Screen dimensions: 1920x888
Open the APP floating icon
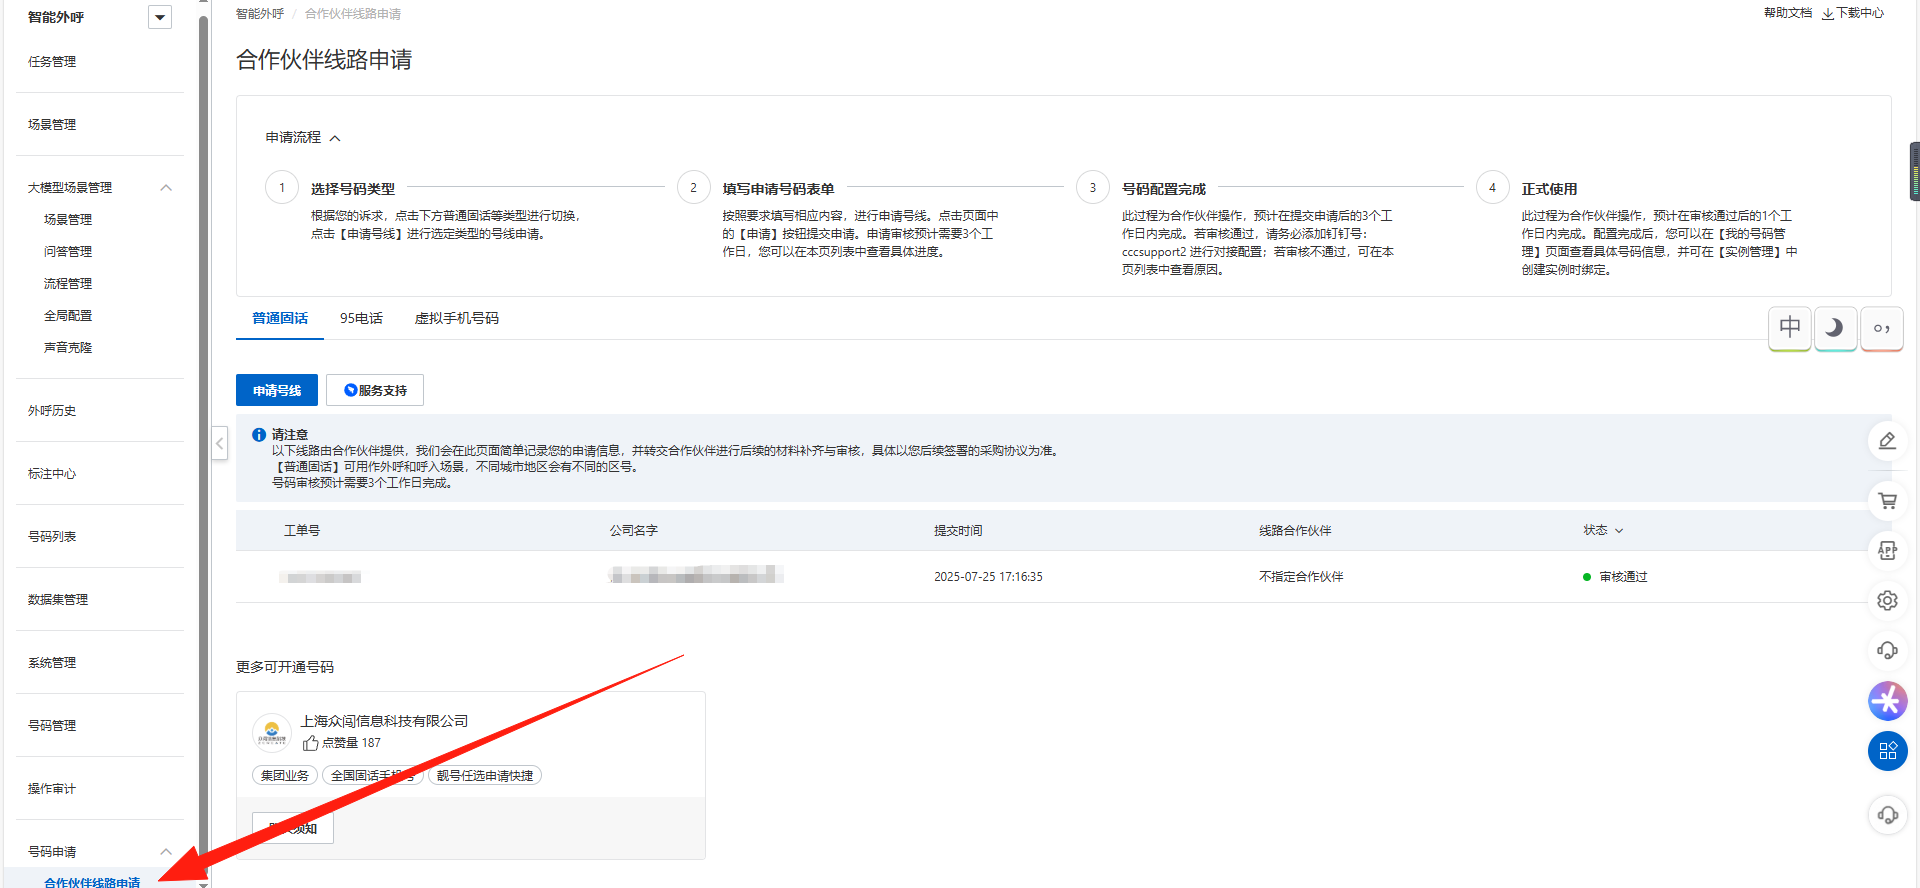(1887, 551)
